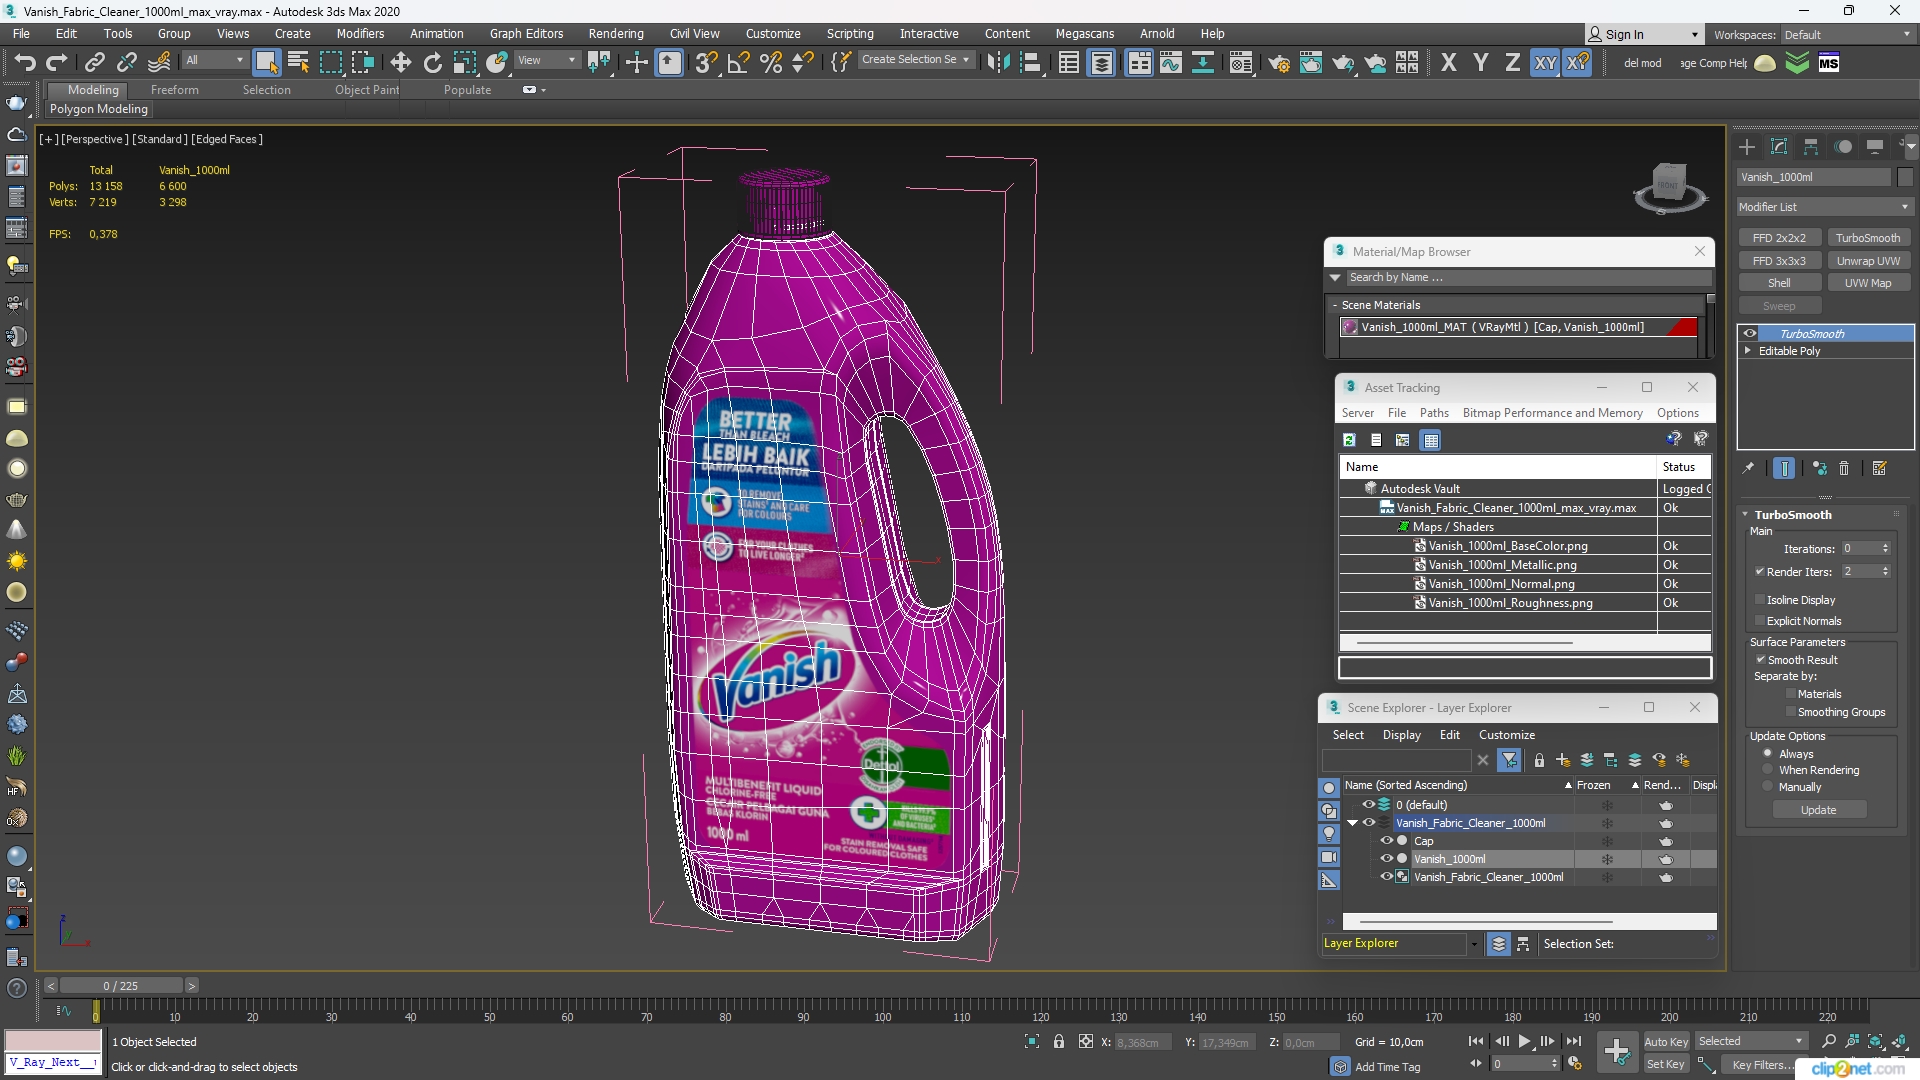Toggle the Isoline Display checkbox

[x=1760, y=600]
